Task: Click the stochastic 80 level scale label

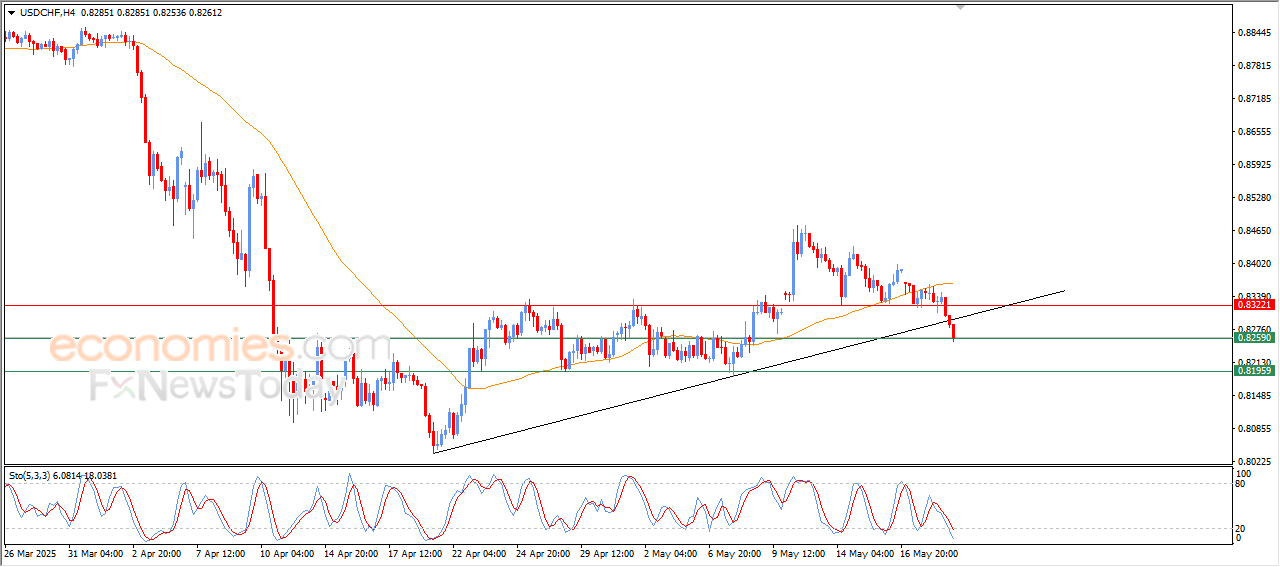Action: click(1242, 484)
